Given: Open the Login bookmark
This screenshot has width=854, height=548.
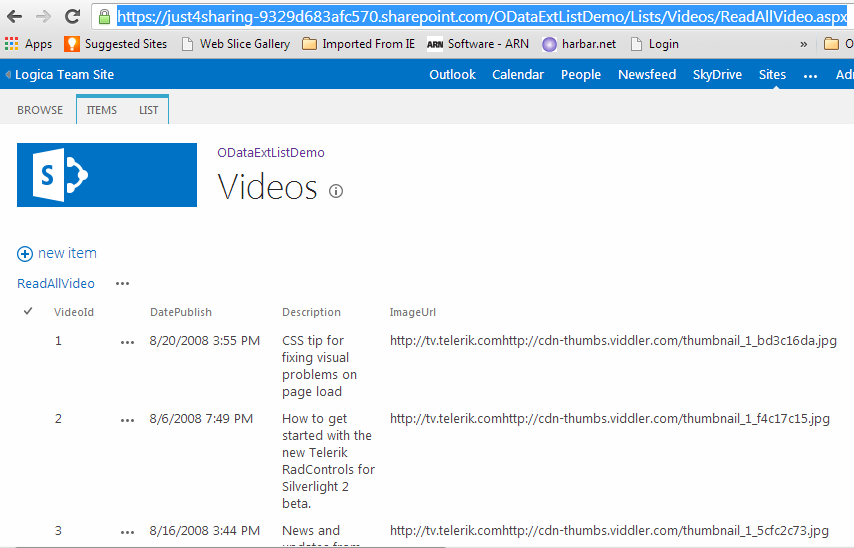Looking at the screenshot, I should (x=655, y=44).
